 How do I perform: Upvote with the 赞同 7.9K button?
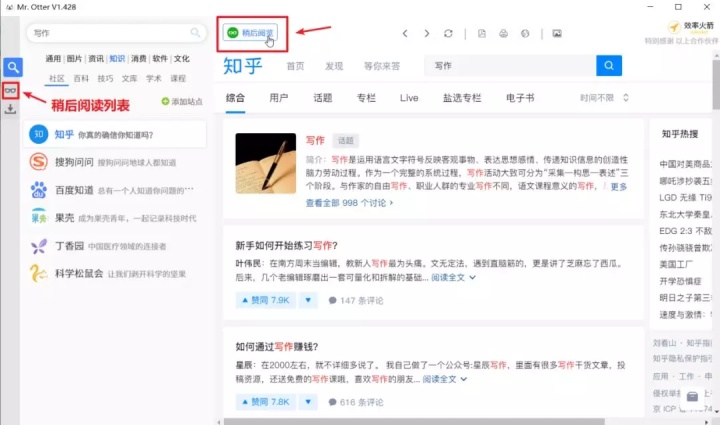[x=265, y=300]
